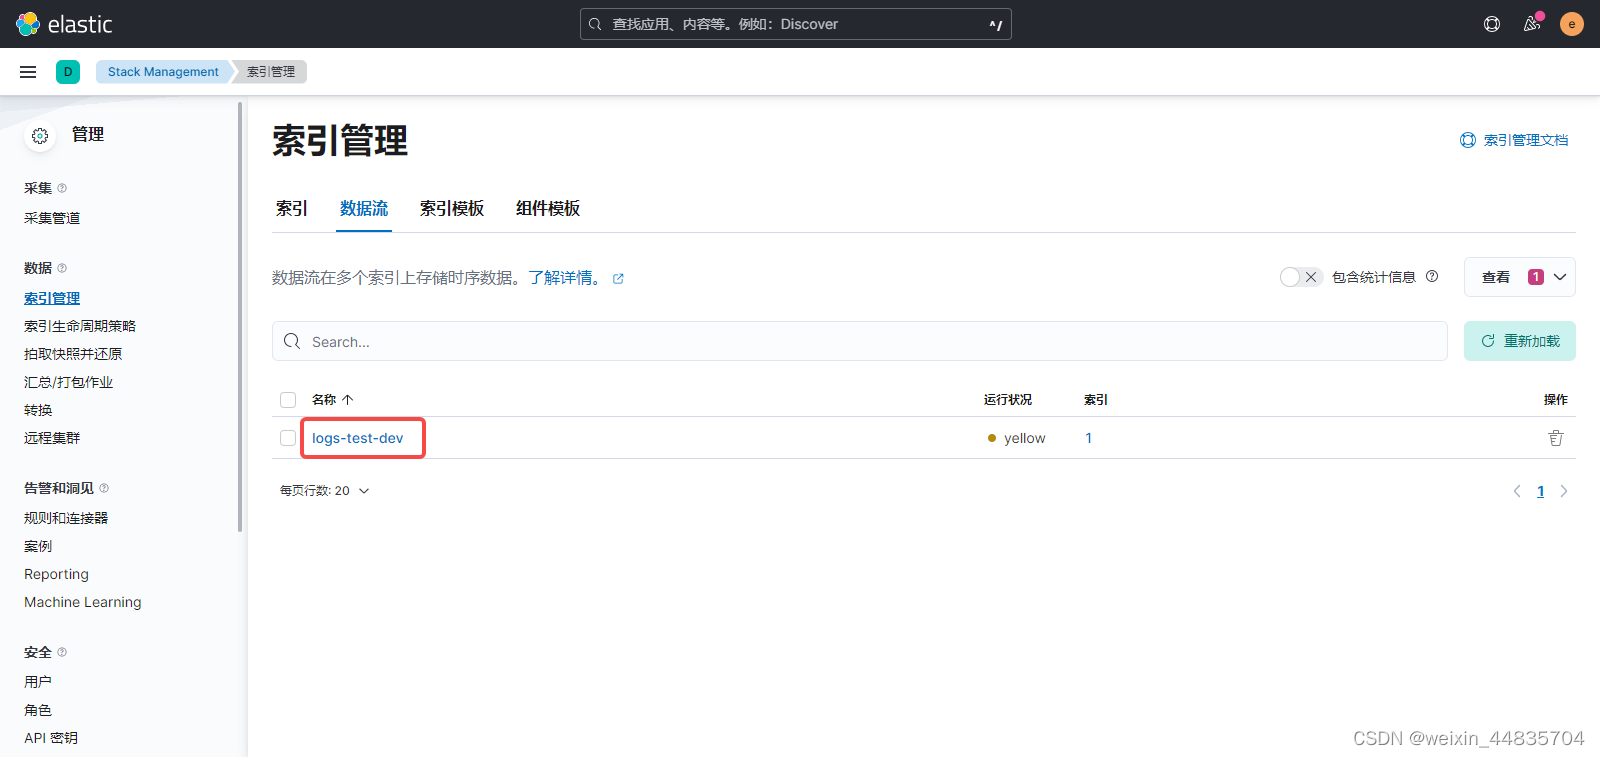The width and height of the screenshot is (1600, 757).
Task: Open 转换 in sidebar
Action: tap(38, 410)
